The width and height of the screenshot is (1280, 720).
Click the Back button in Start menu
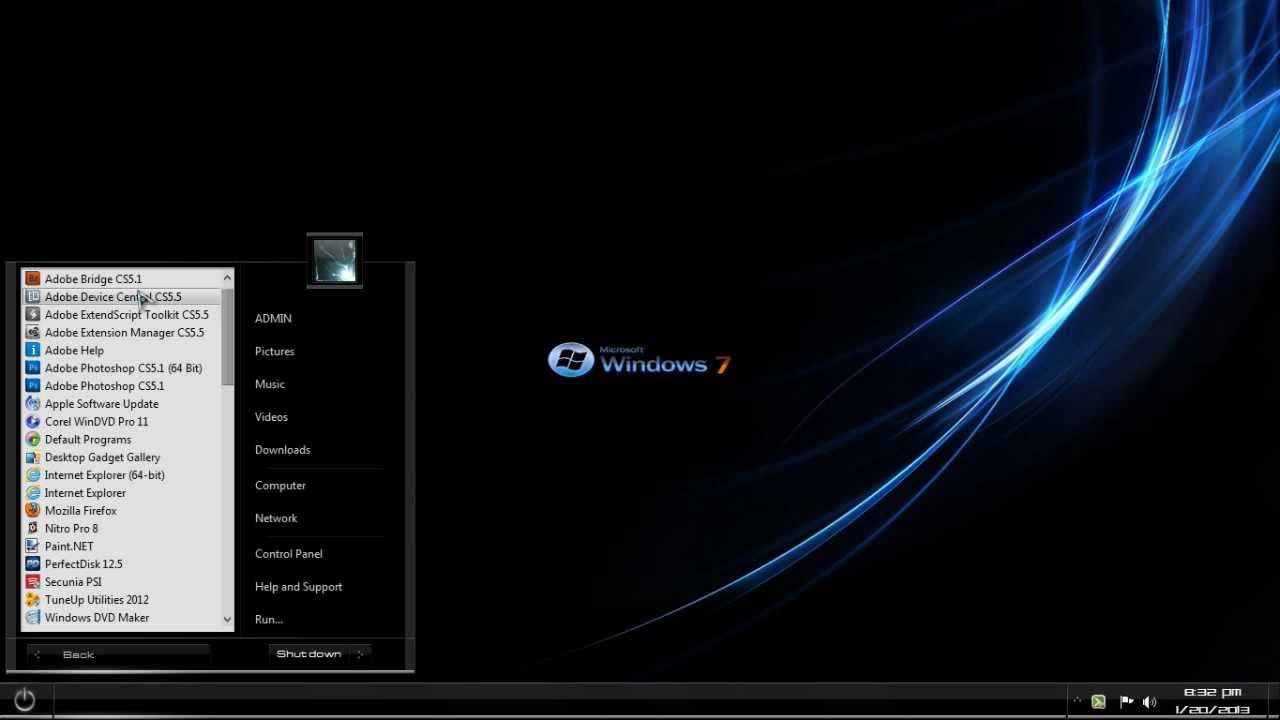pyautogui.click(x=118, y=655)
